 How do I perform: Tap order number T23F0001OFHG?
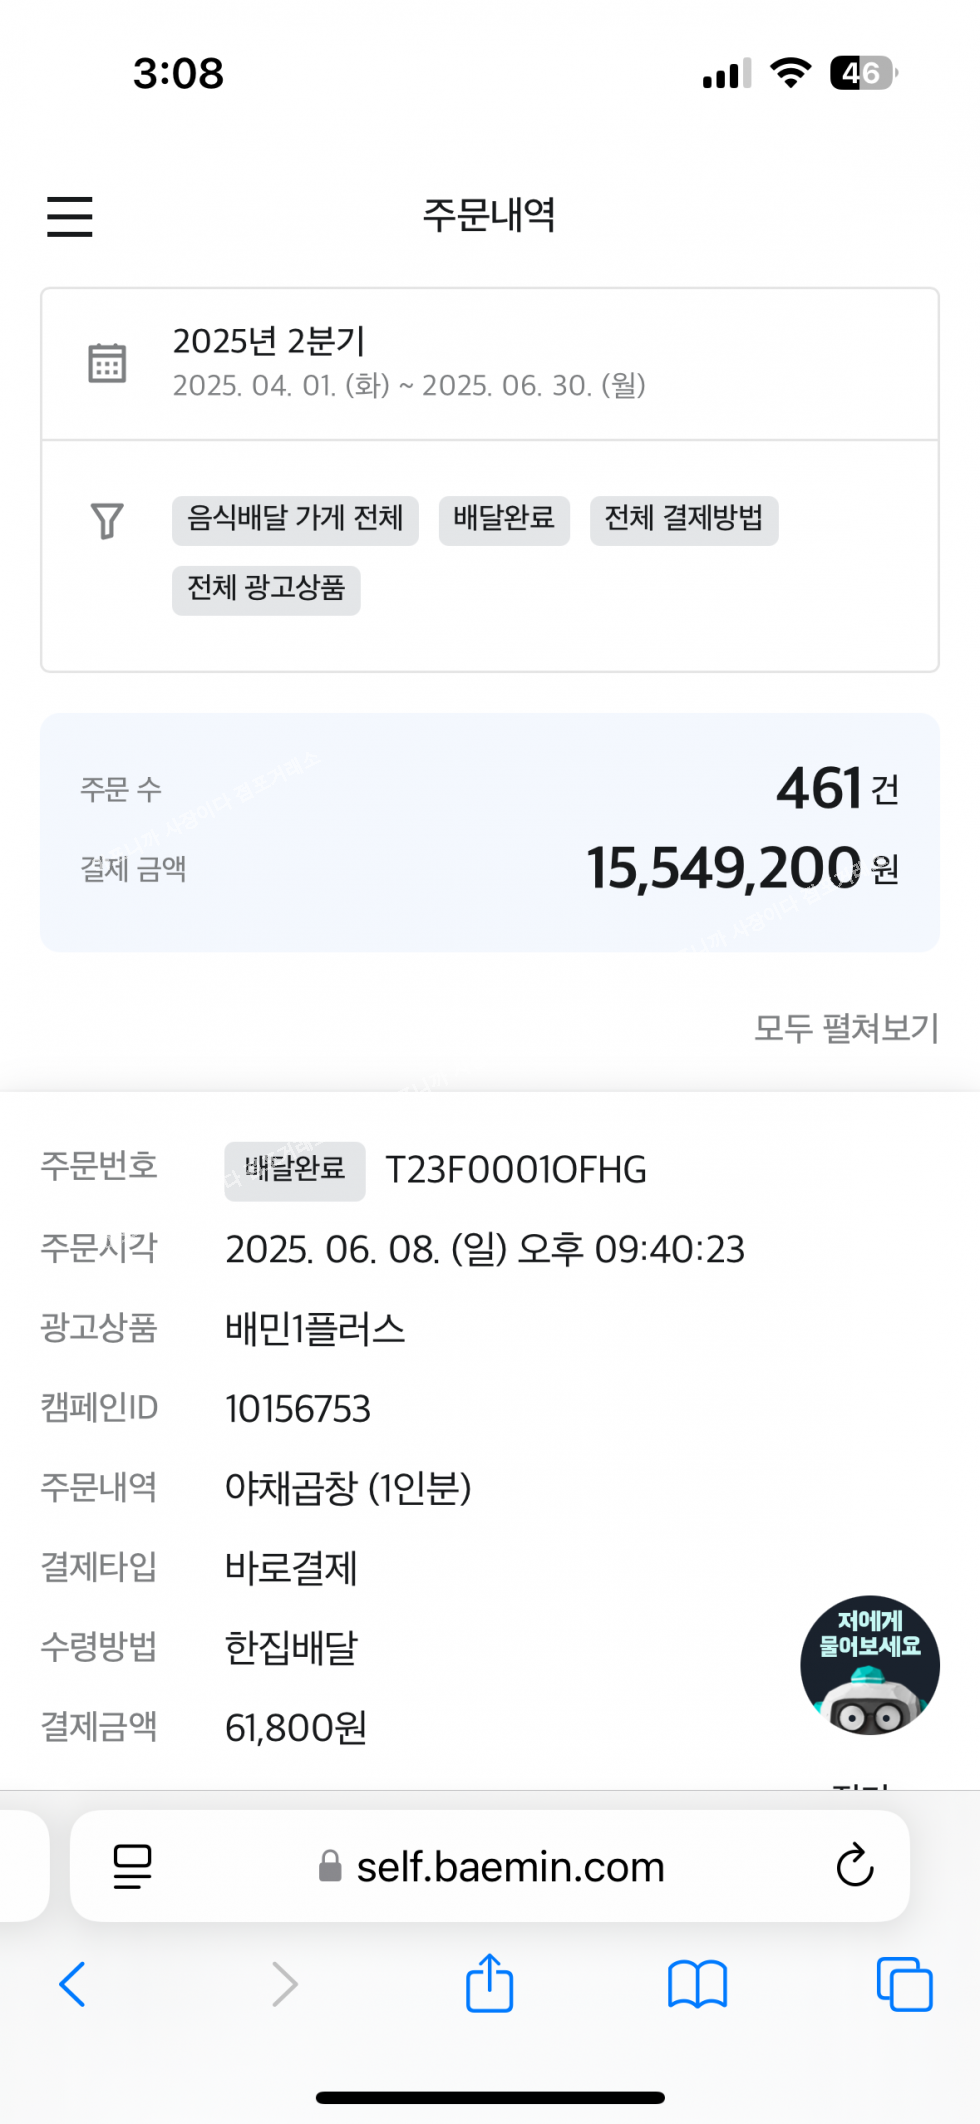(x=516, y=1170)
